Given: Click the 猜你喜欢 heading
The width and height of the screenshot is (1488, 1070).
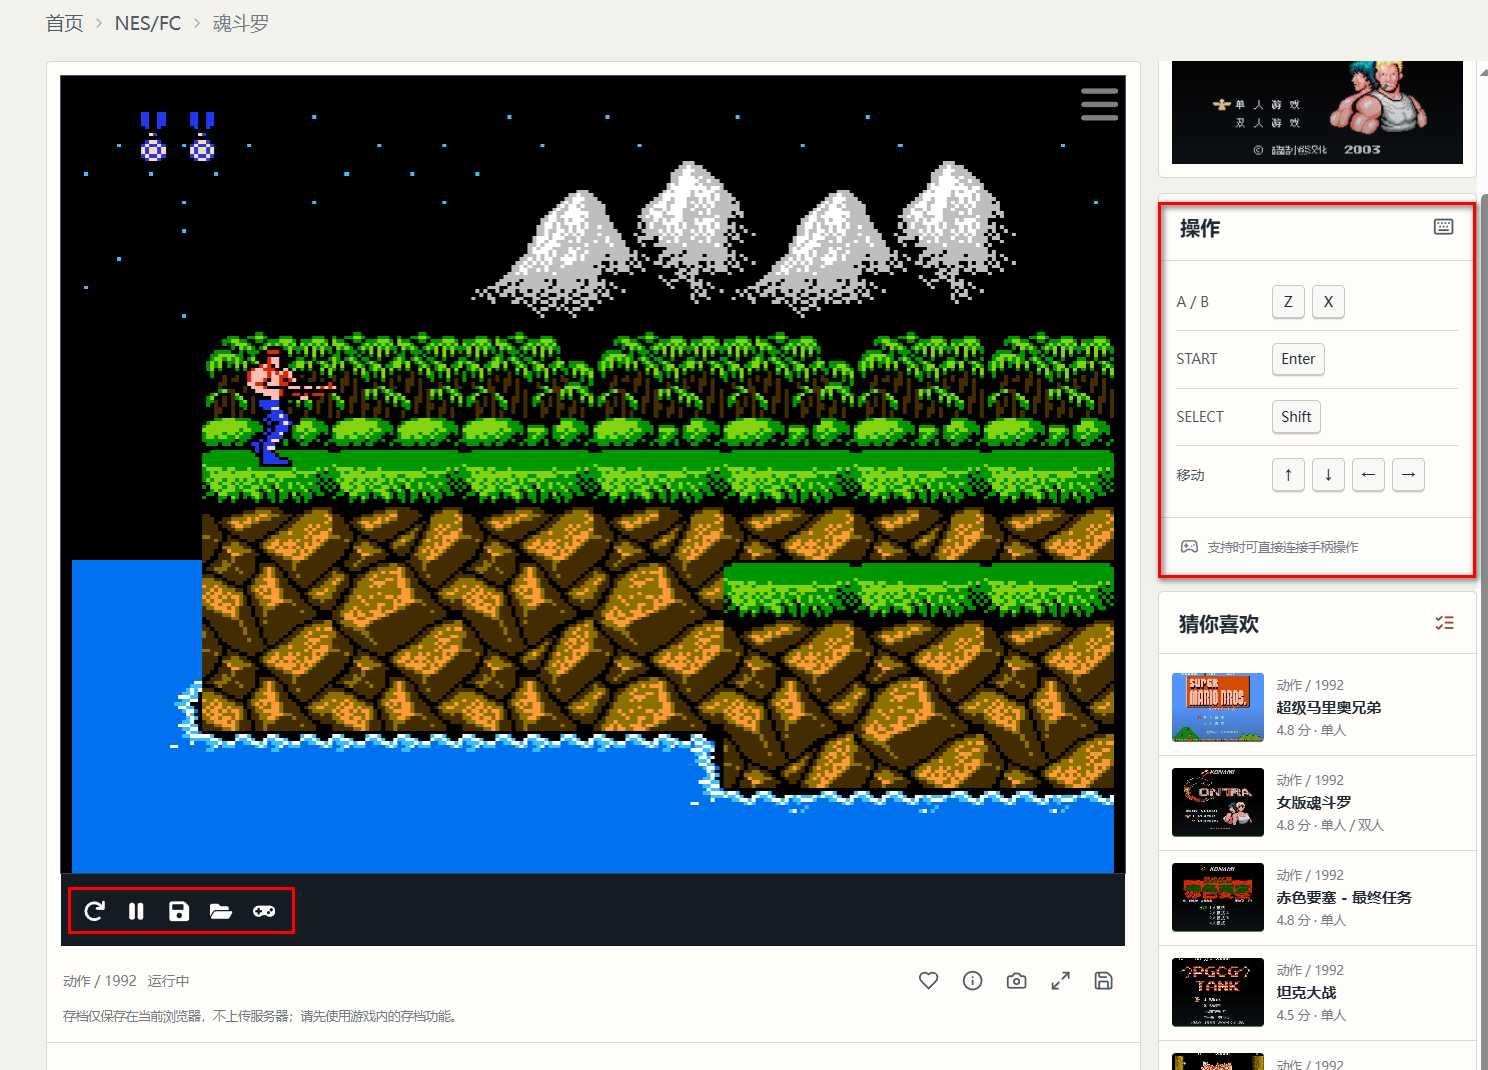Looking at the screenshot, I should (x=1219, y=624).
